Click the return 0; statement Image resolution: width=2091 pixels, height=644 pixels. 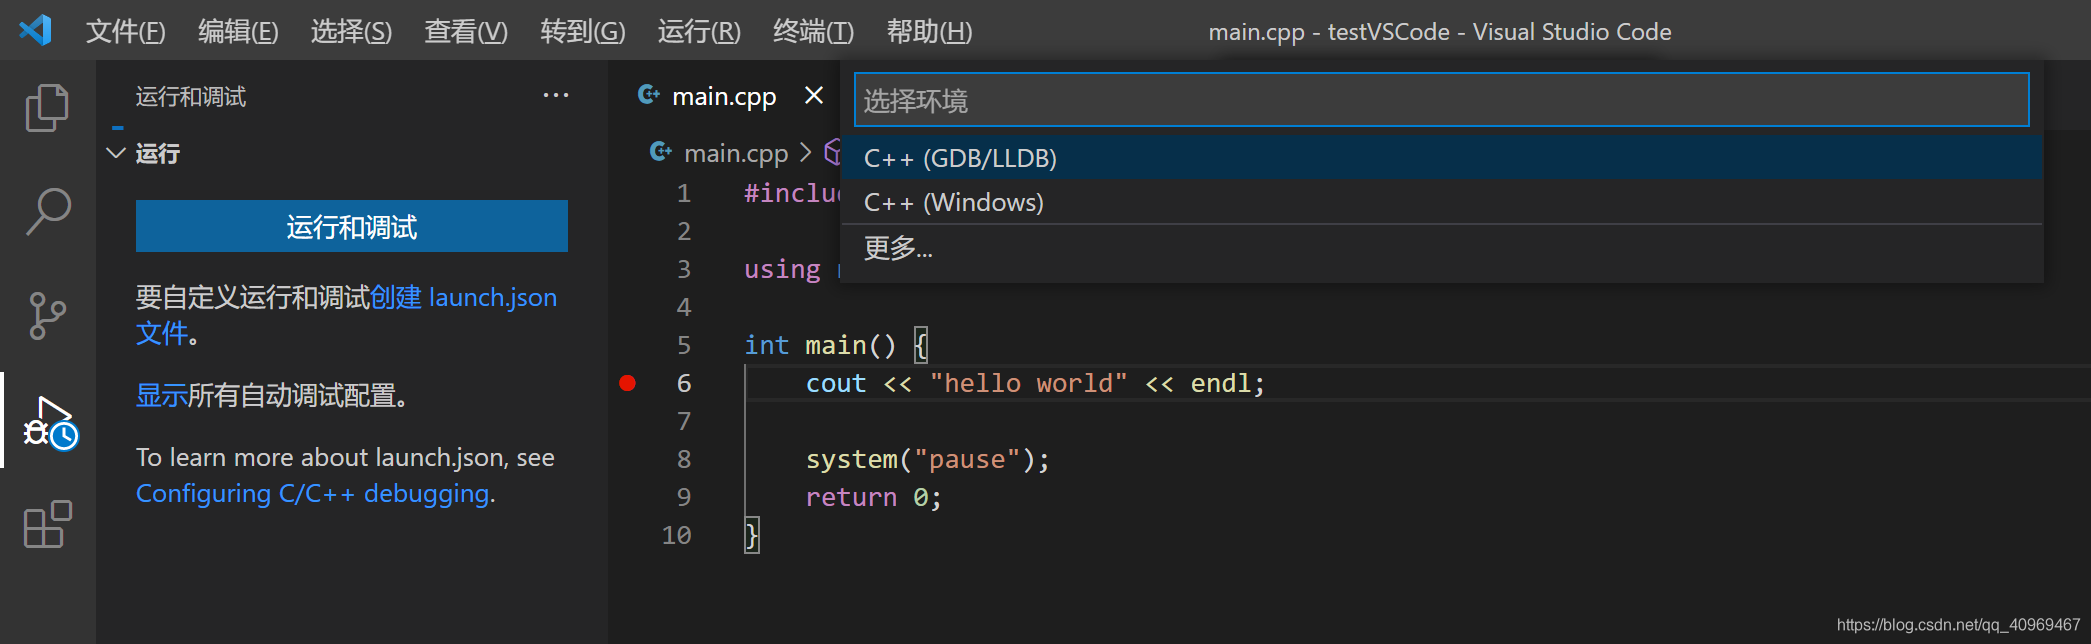[873, 497]
